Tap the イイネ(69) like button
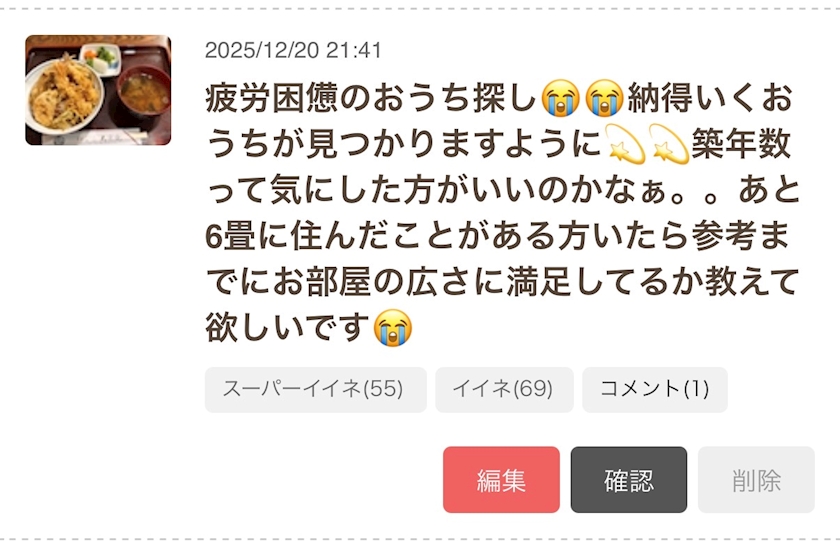 (504, 389)
